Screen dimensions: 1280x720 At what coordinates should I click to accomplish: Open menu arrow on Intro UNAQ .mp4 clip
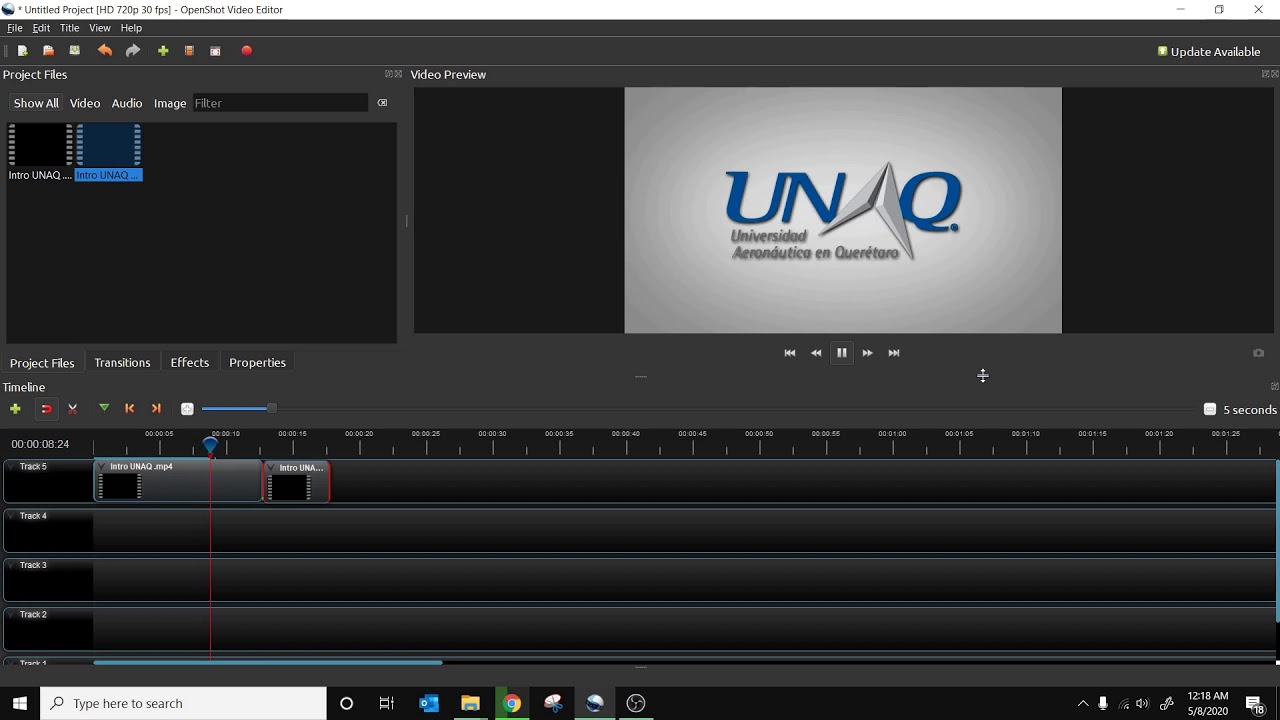(x=103, y=467)
